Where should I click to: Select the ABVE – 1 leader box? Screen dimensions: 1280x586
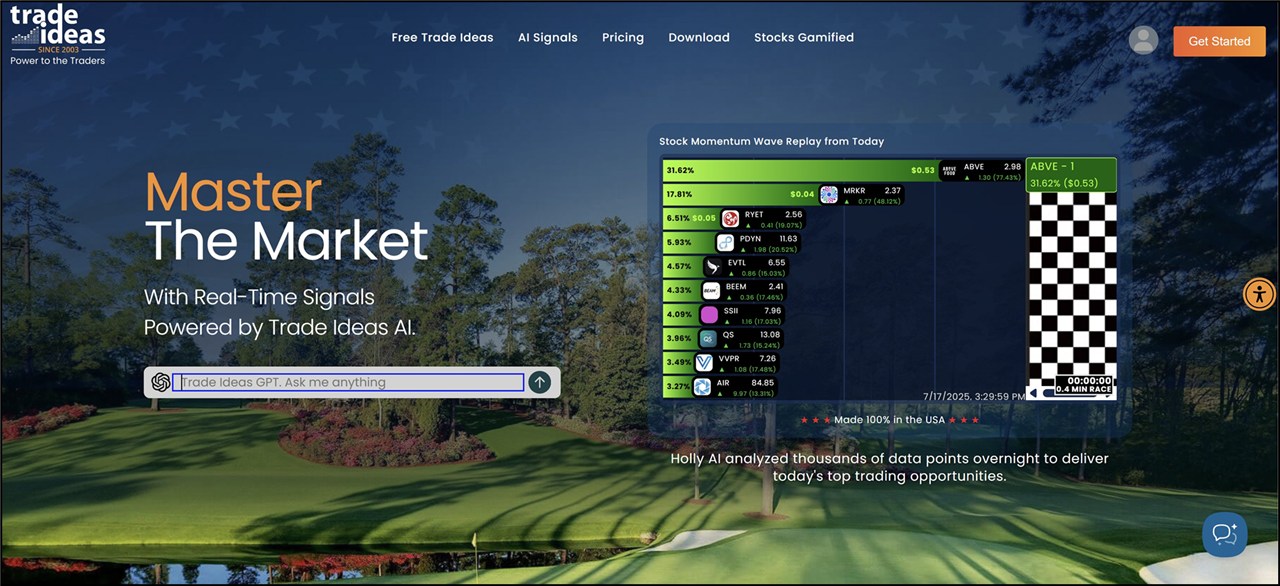pyautogui.click(x=1071, y=175)
